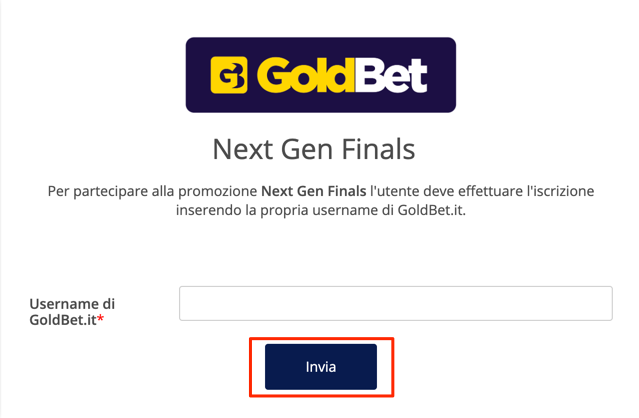Click the word "Finals" in large heading

[x=378, y=149]
